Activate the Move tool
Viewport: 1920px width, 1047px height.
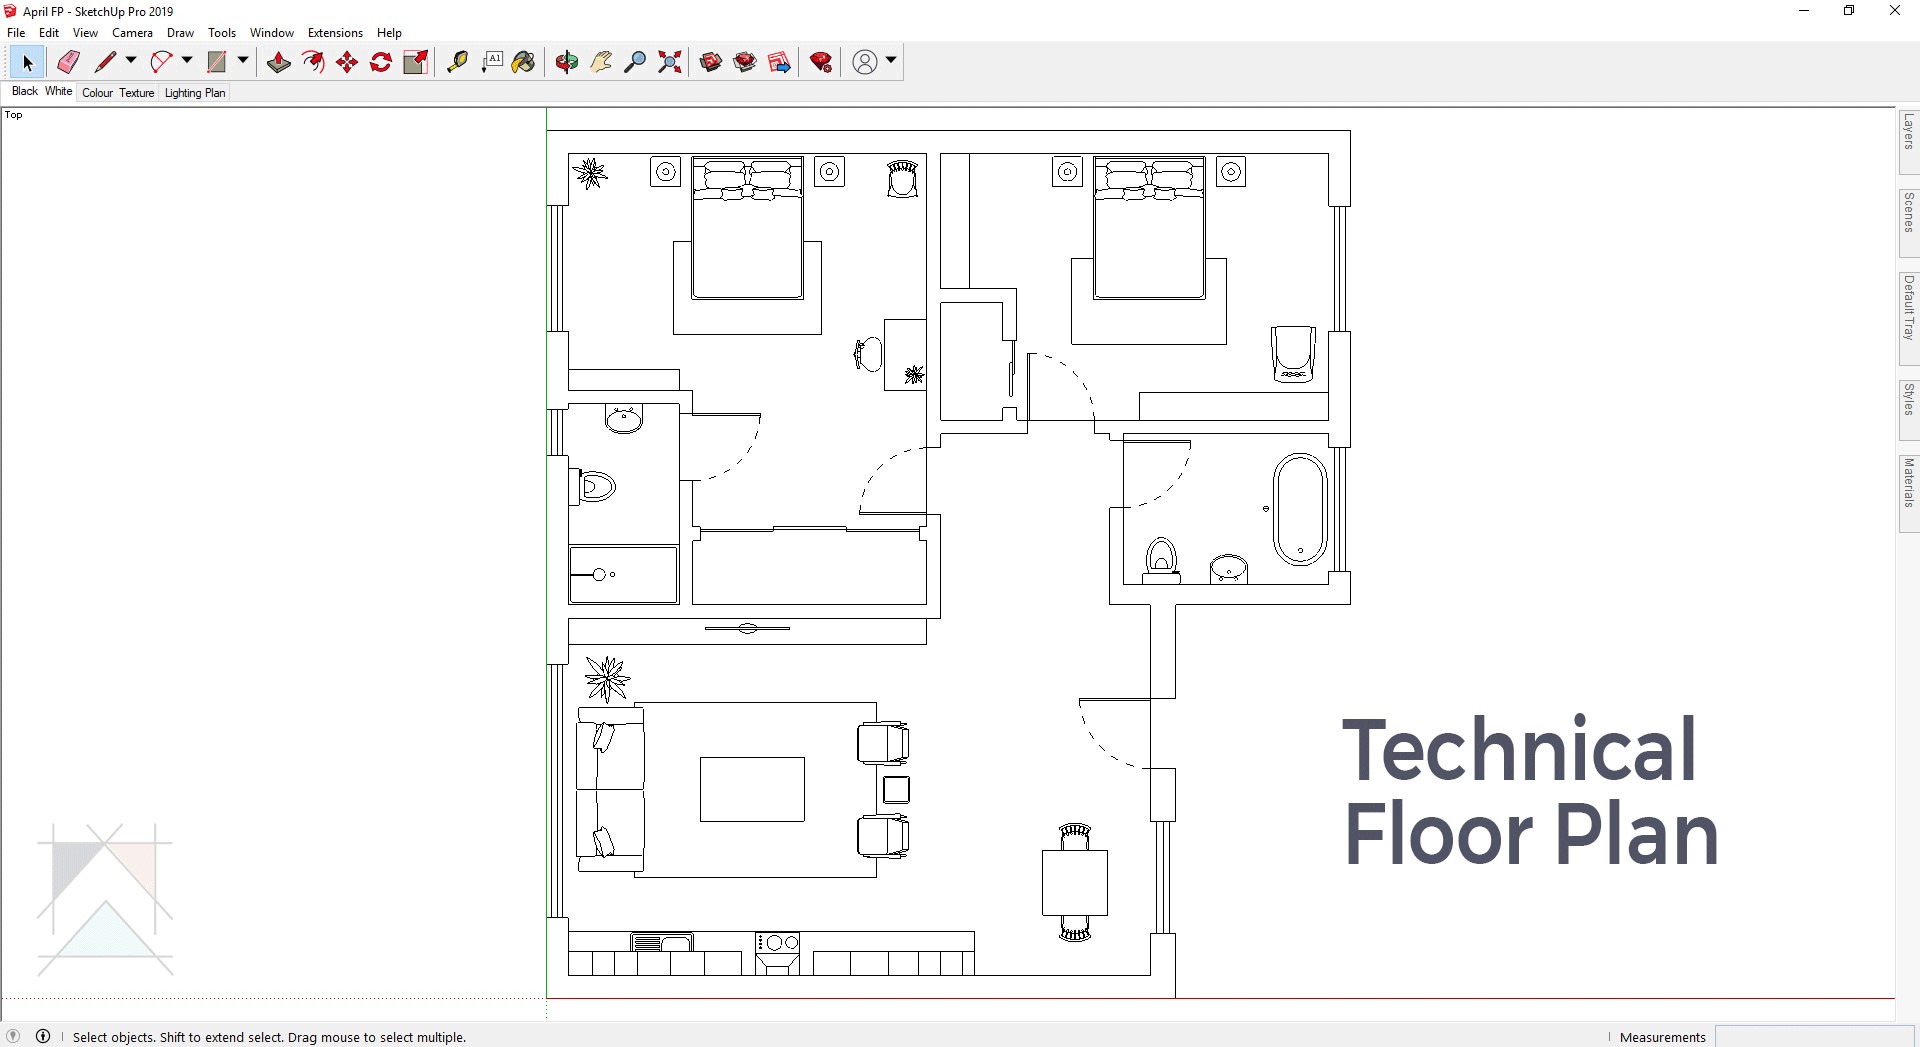coord(347,62)
